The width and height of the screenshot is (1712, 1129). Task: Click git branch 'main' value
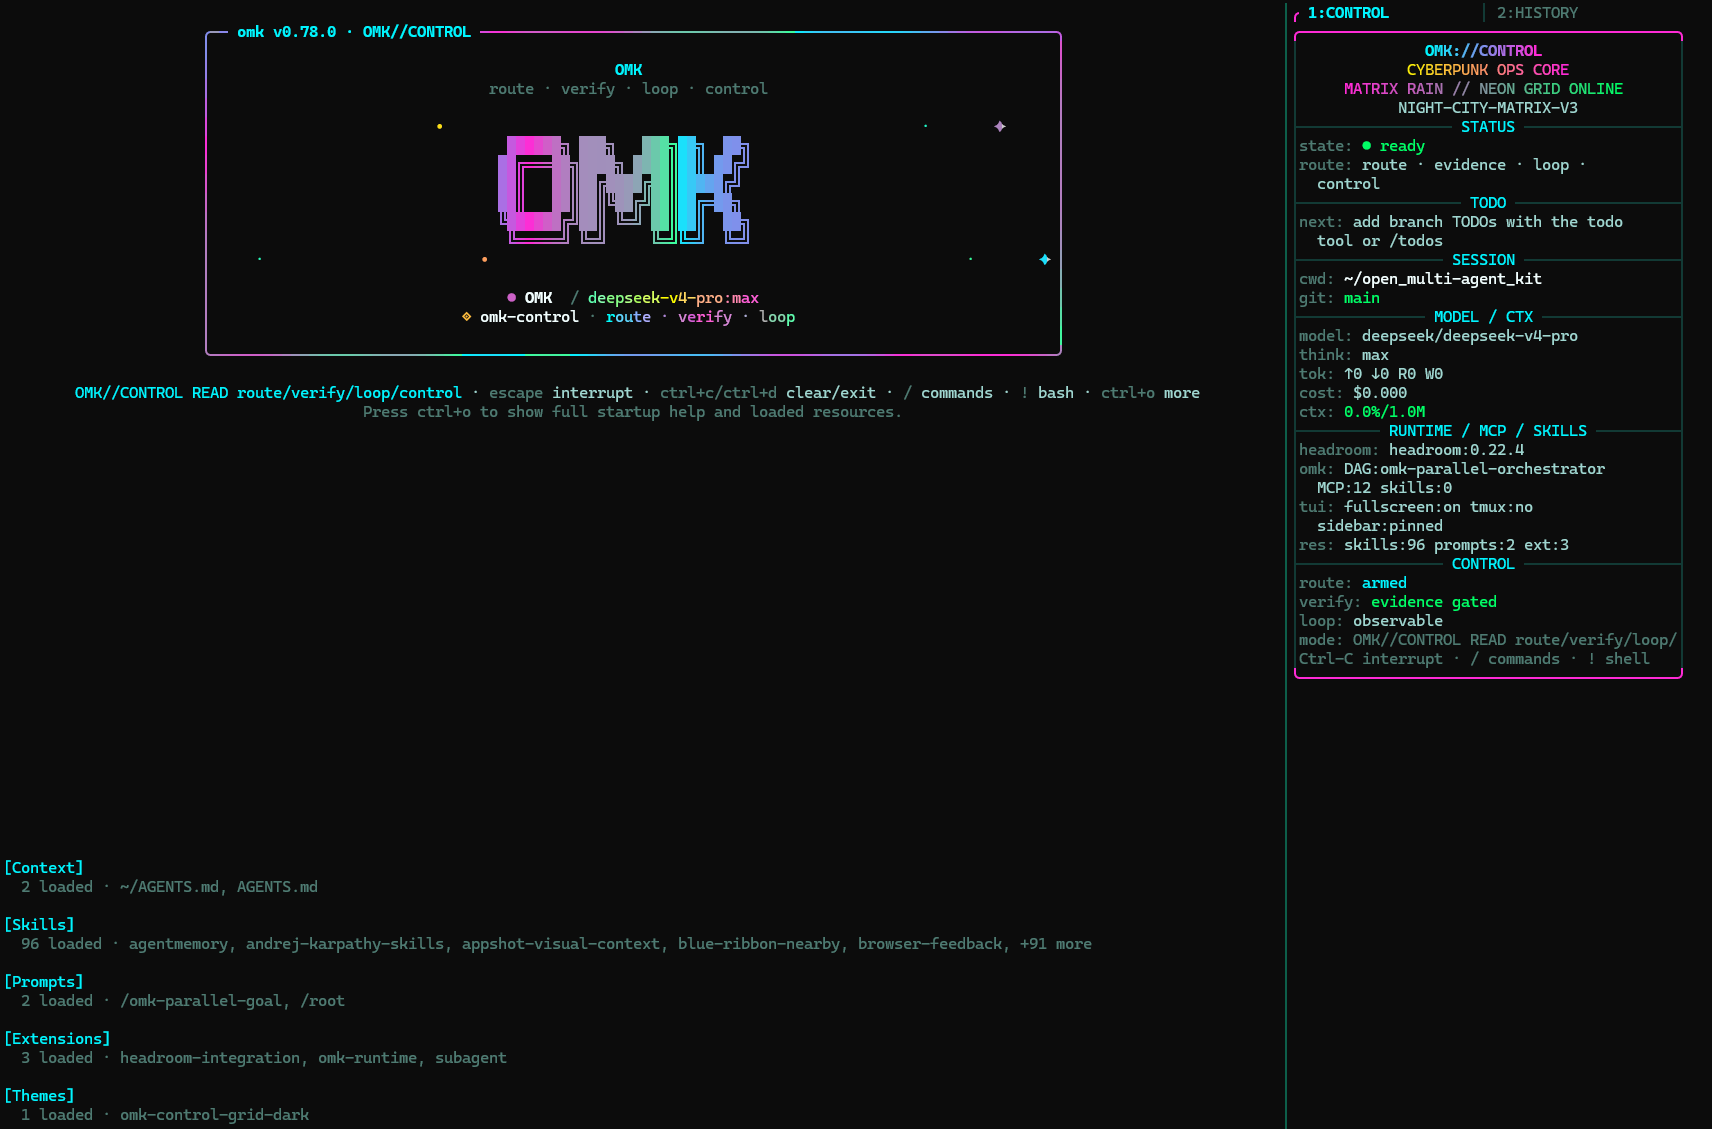pyautogui.click(x=1362, y=298)
